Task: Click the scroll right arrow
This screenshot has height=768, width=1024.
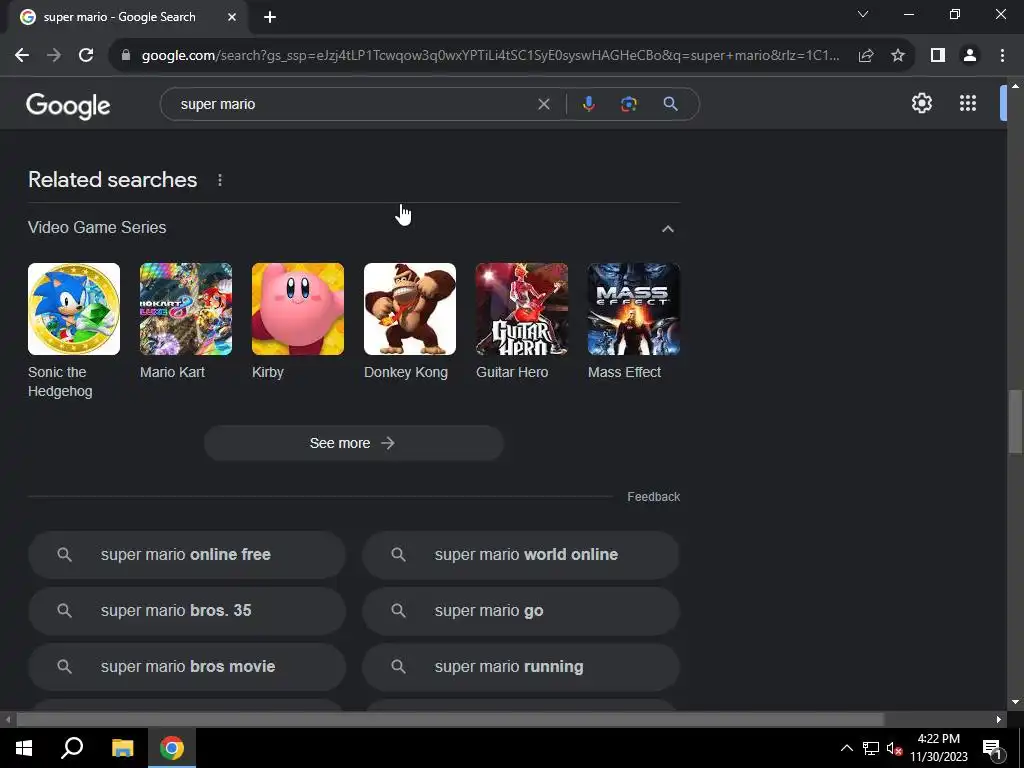Action: click(x=999, y=719)
